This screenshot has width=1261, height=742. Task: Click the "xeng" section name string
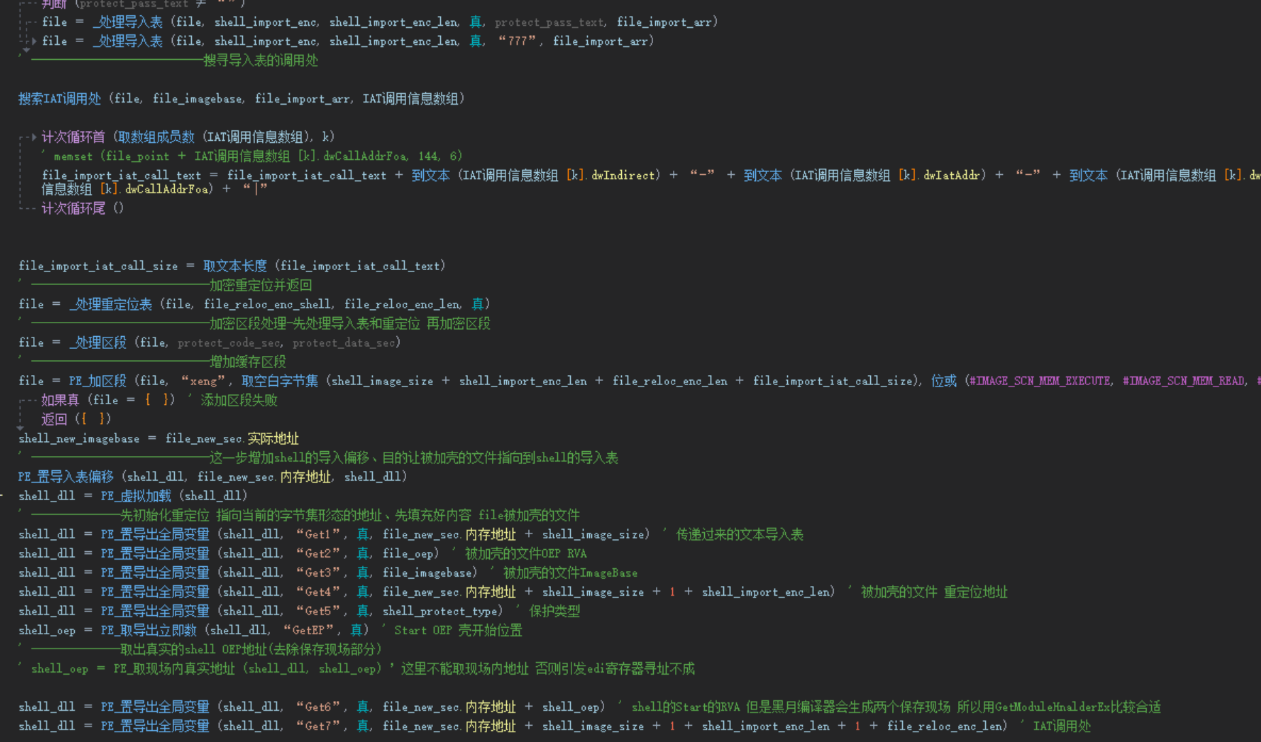(x=201, y=381)
